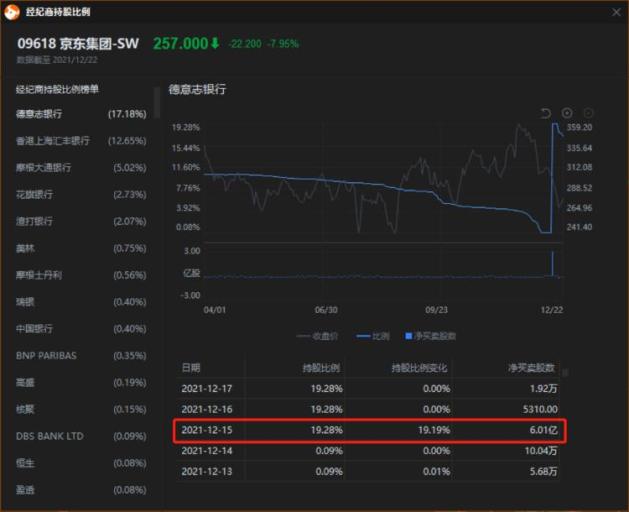The image size is (629, 512).
Task: Click the 15.44% ratio axis label
Action: 186,148
